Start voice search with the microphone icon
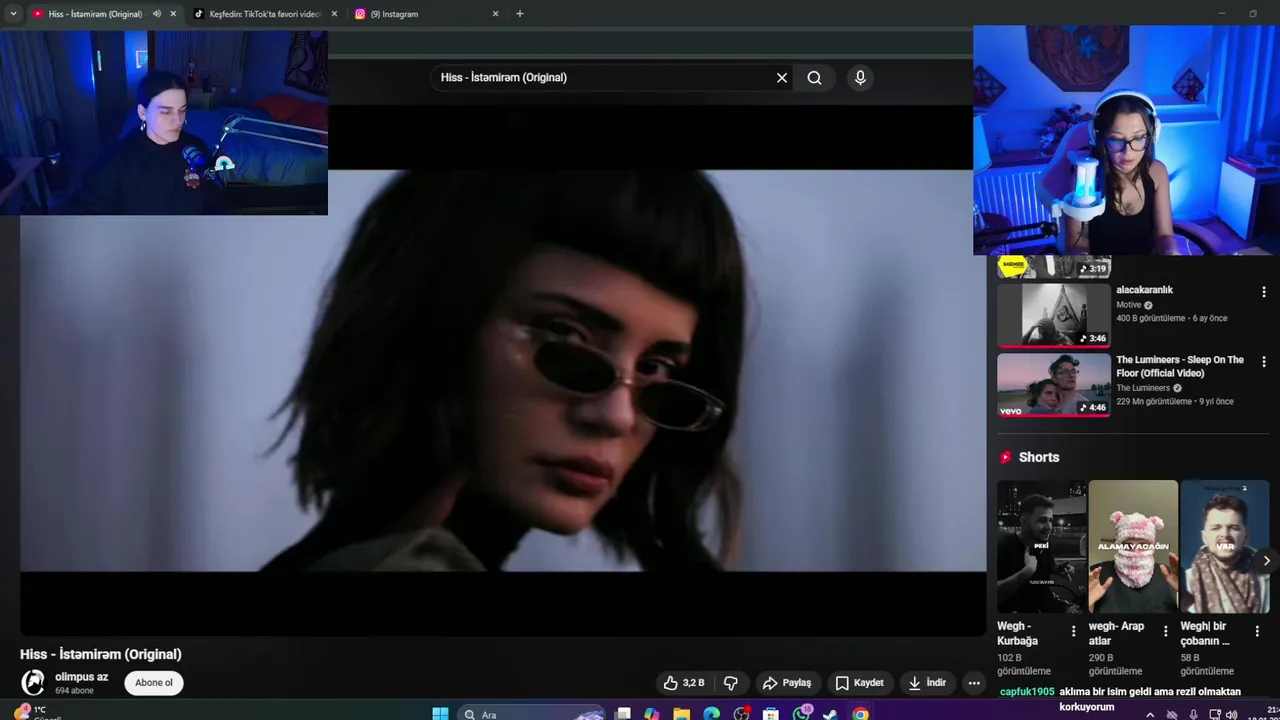Viewport: 1280px width, 720px height. point(860,78)
